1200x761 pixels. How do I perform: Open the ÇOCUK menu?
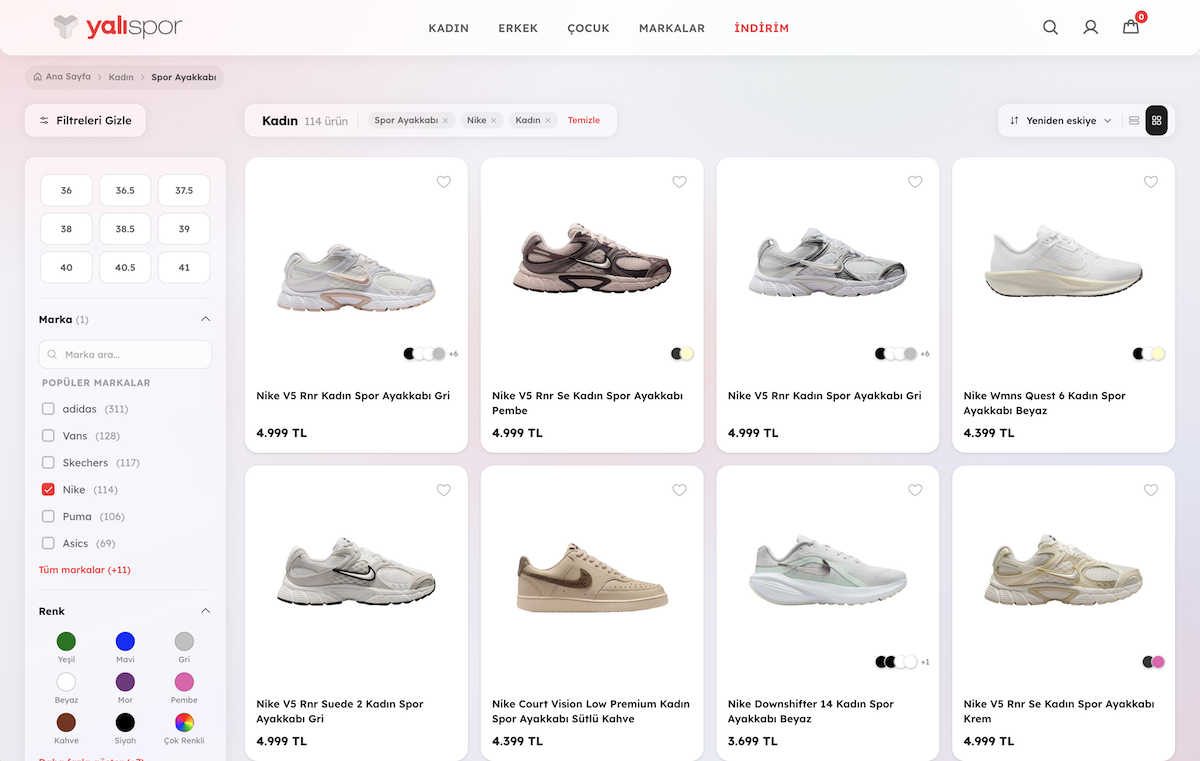(x=588, y=28)
